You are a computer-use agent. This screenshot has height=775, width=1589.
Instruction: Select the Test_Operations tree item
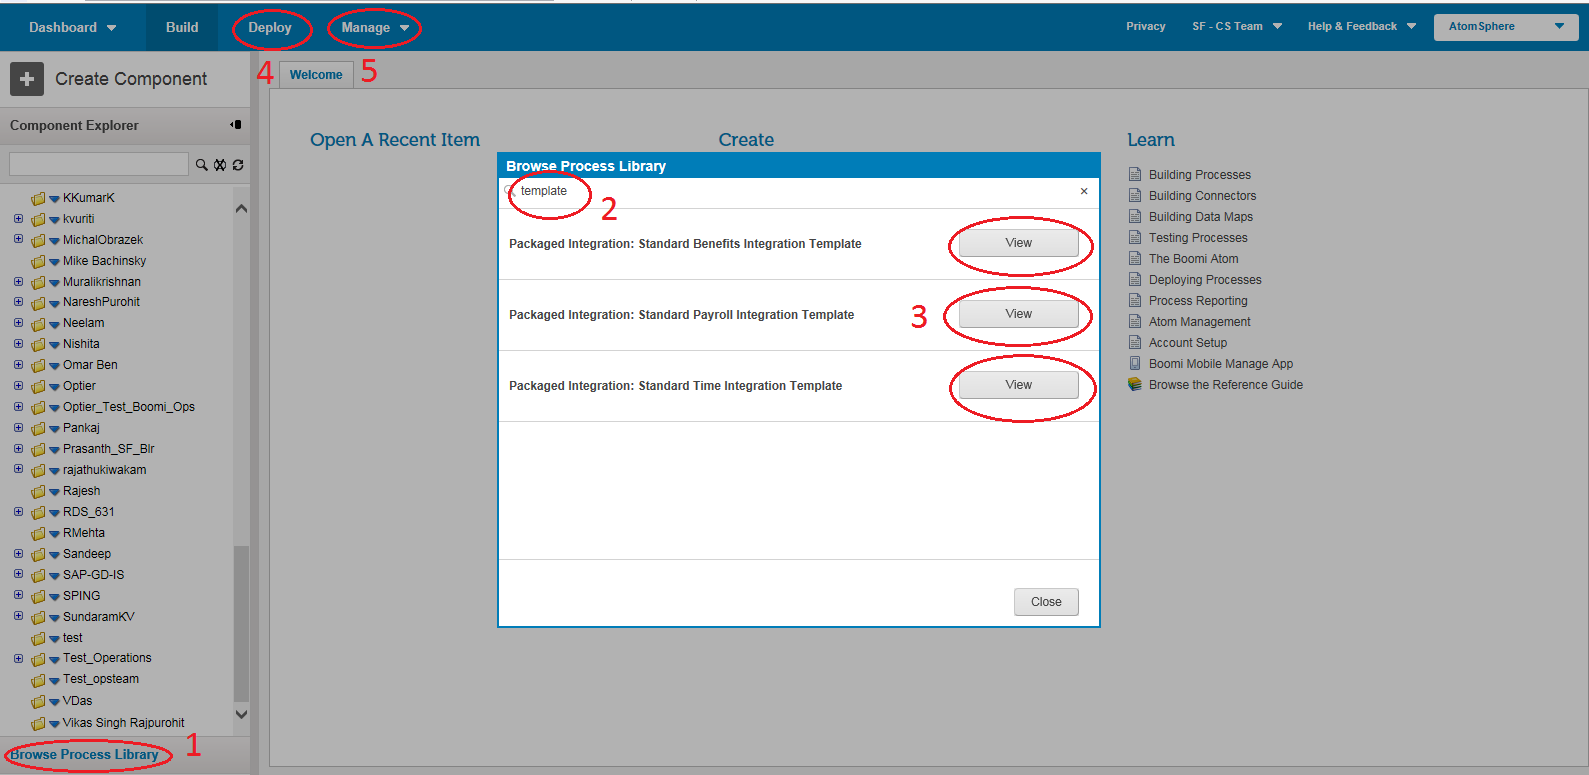(x=107, y=658)
